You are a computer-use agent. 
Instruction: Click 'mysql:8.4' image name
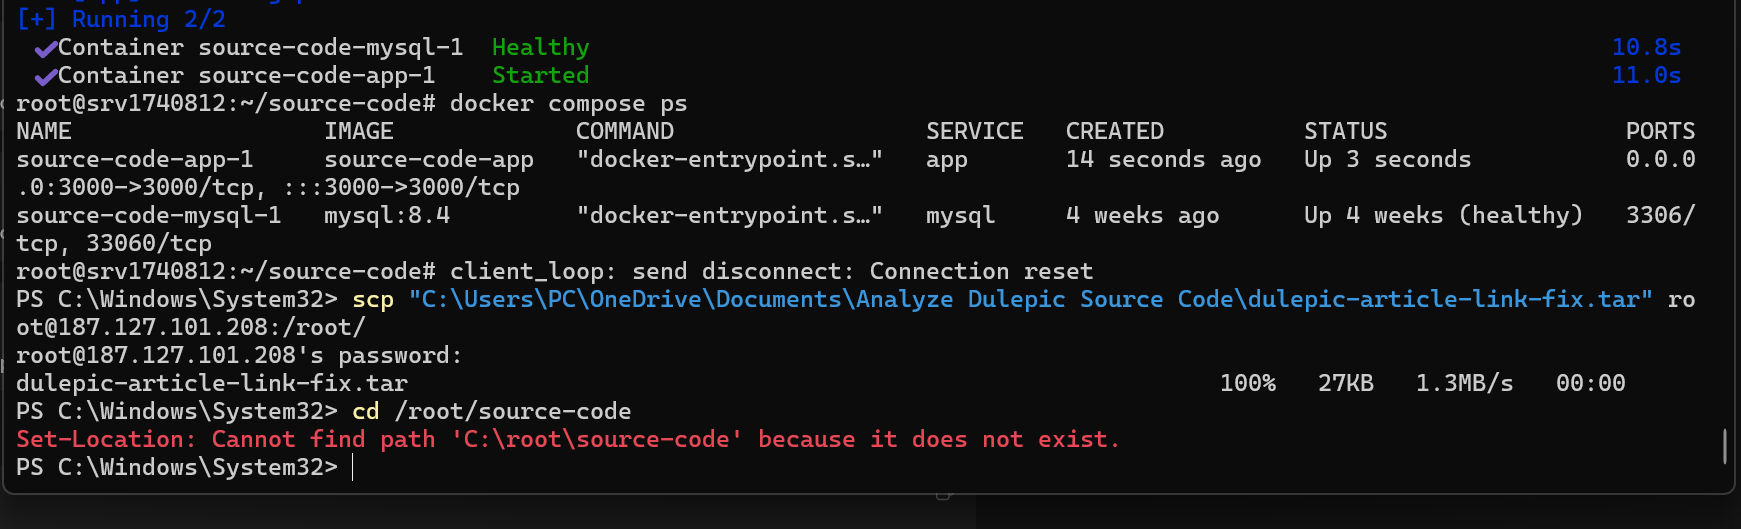coord(387,216)
